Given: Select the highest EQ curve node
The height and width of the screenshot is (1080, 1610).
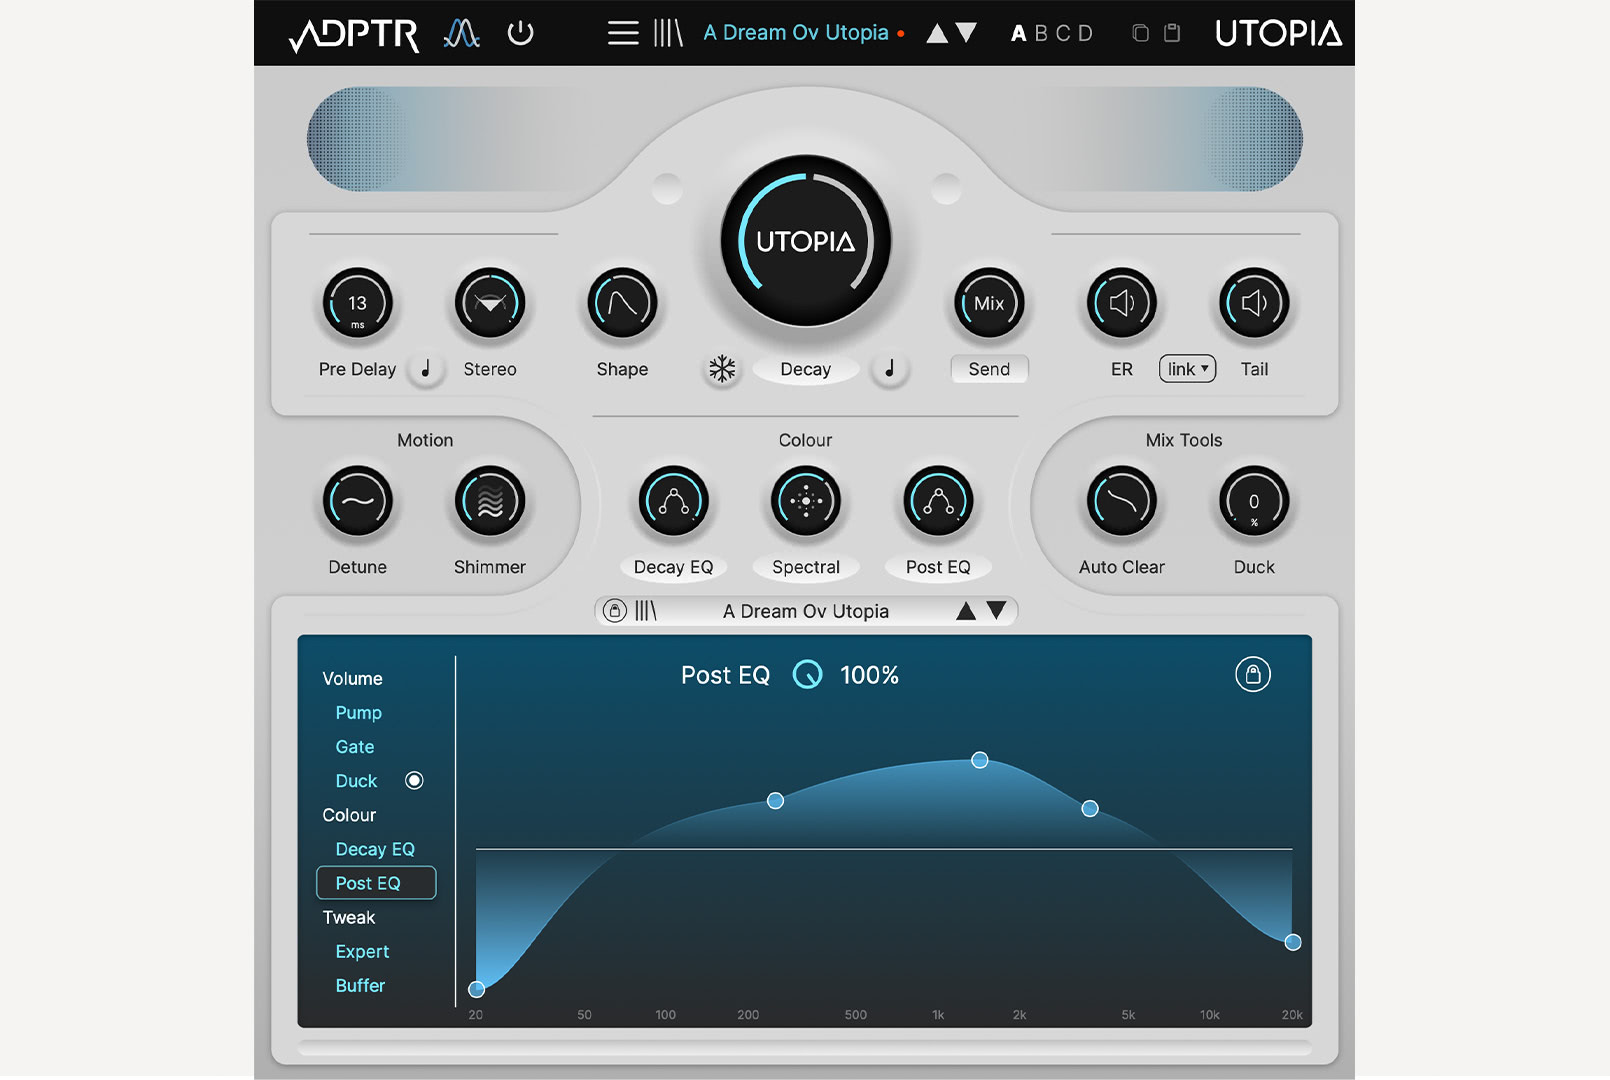Looking at the screenshot, I should coord(980,760).
